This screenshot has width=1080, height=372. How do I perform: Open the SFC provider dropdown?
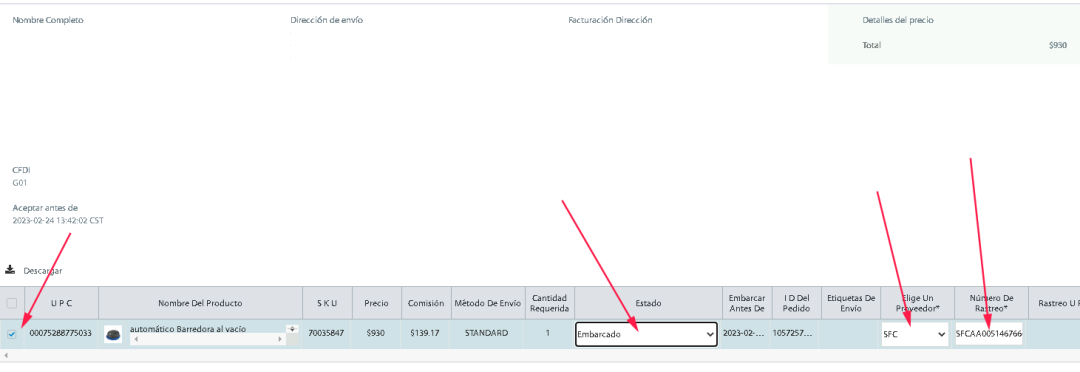pos(915,334)
